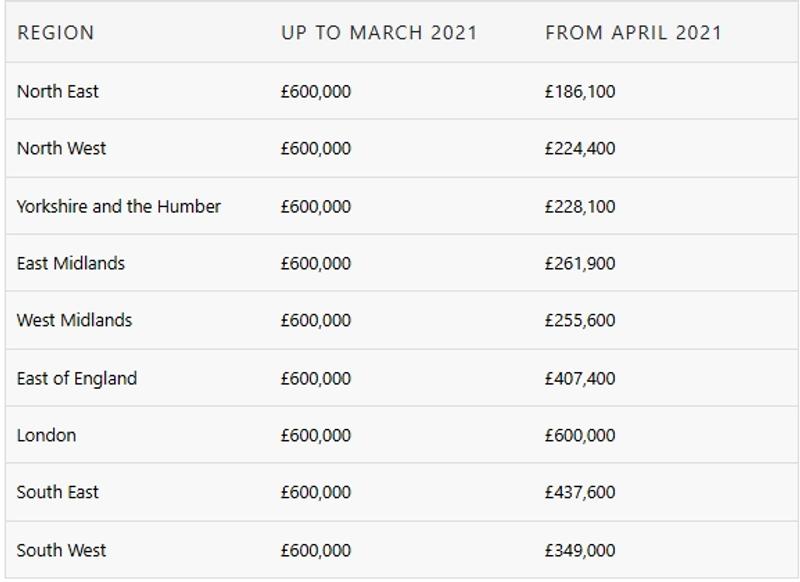Screen dimensions: 800x582
Task: Select the West Midlands region cell
Action: 74,320
